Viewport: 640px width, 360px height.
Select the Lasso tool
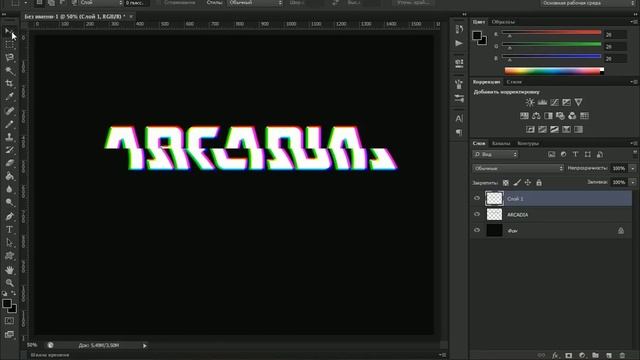point(9,58)
